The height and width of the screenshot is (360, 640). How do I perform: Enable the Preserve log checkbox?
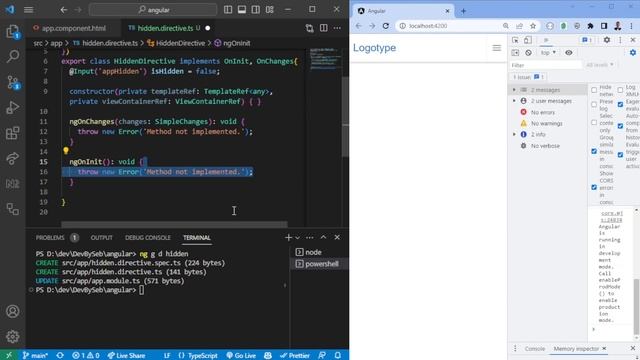(594, 104)
